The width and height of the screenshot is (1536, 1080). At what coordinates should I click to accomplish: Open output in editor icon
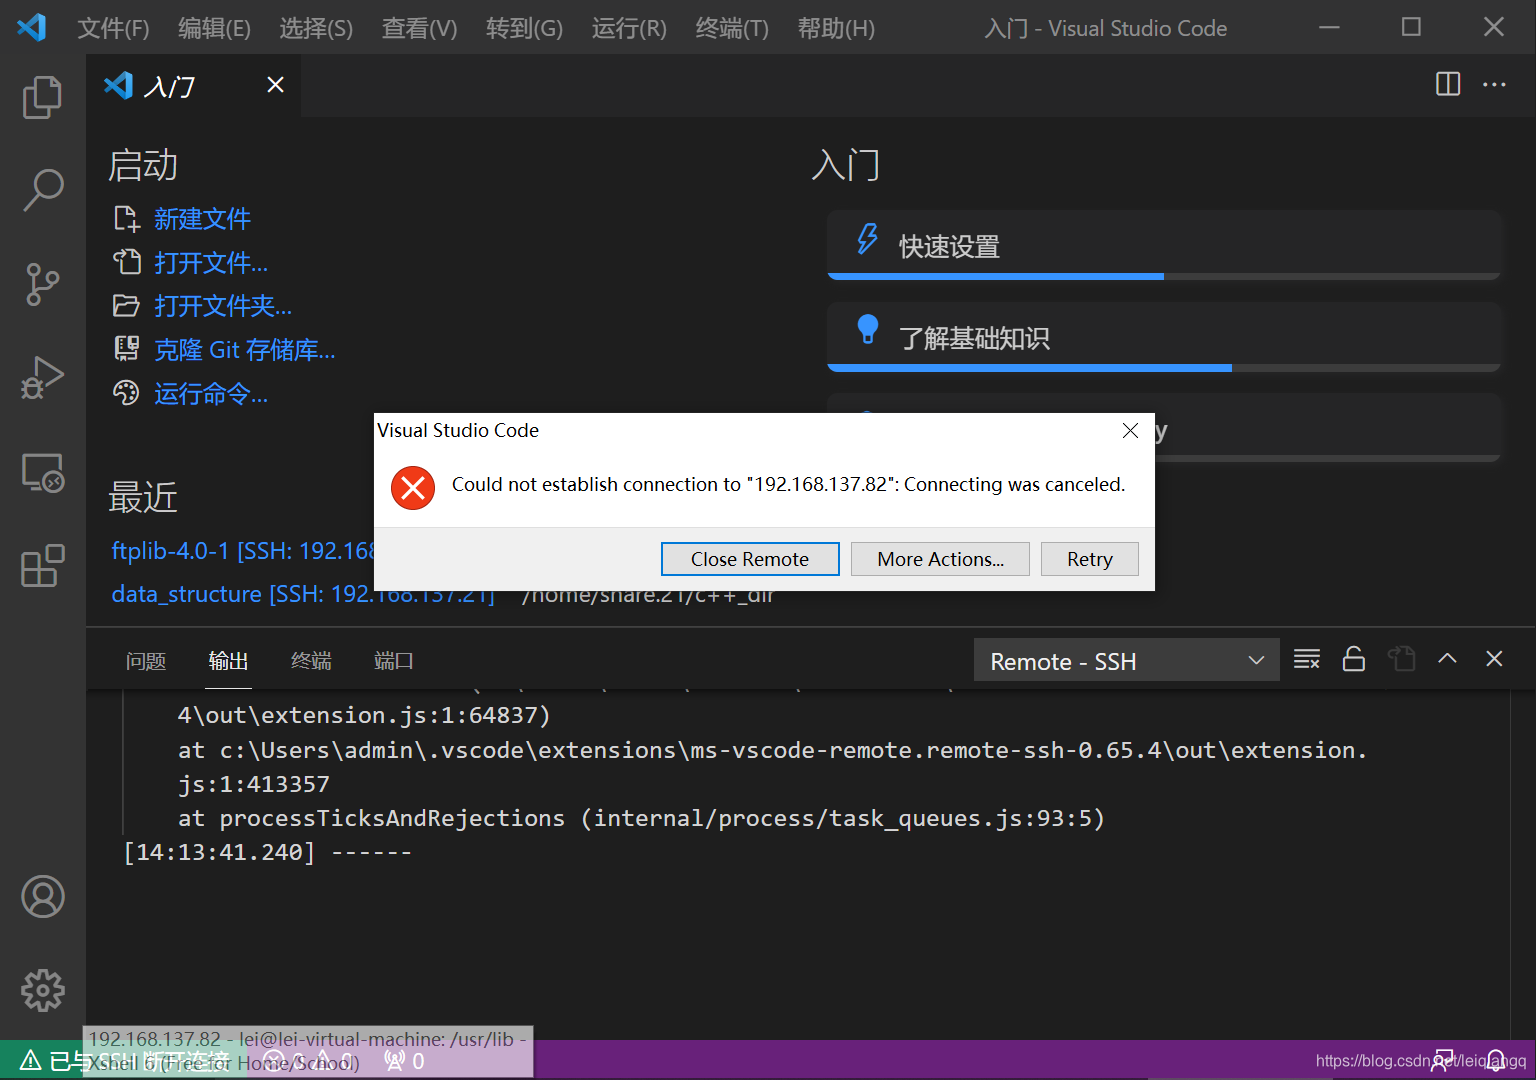[1401, 659]
